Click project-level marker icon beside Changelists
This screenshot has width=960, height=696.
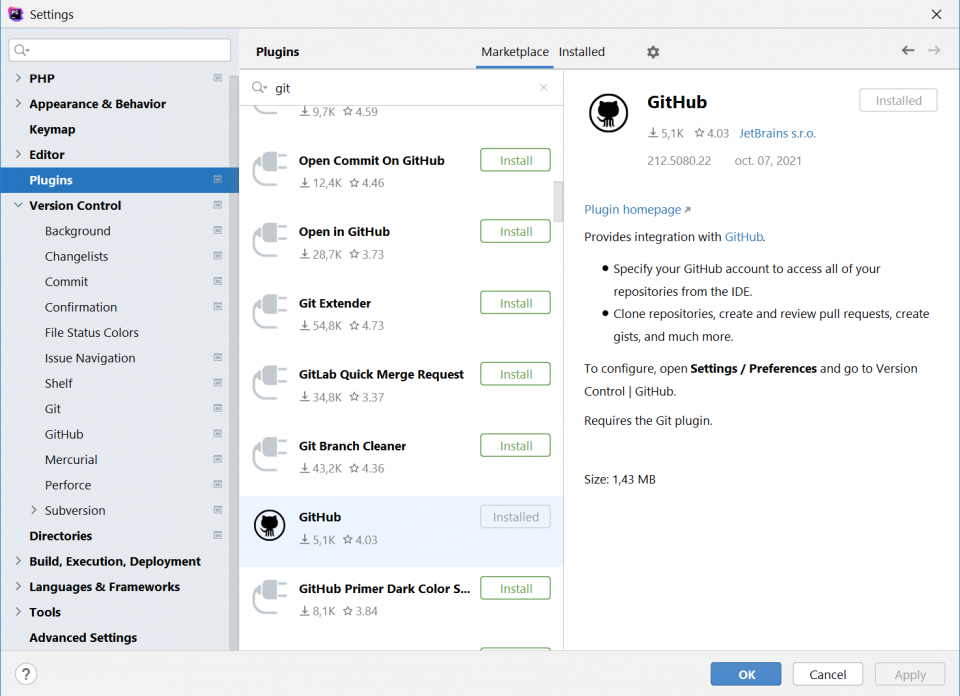pos(217,256)
